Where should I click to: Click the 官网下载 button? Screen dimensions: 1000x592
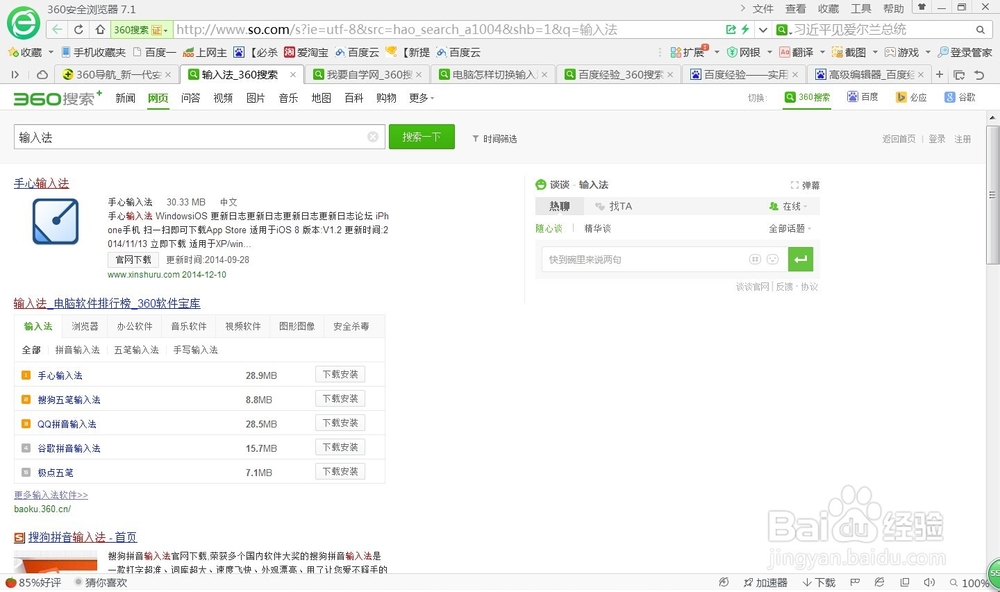(x=133, y=260)
